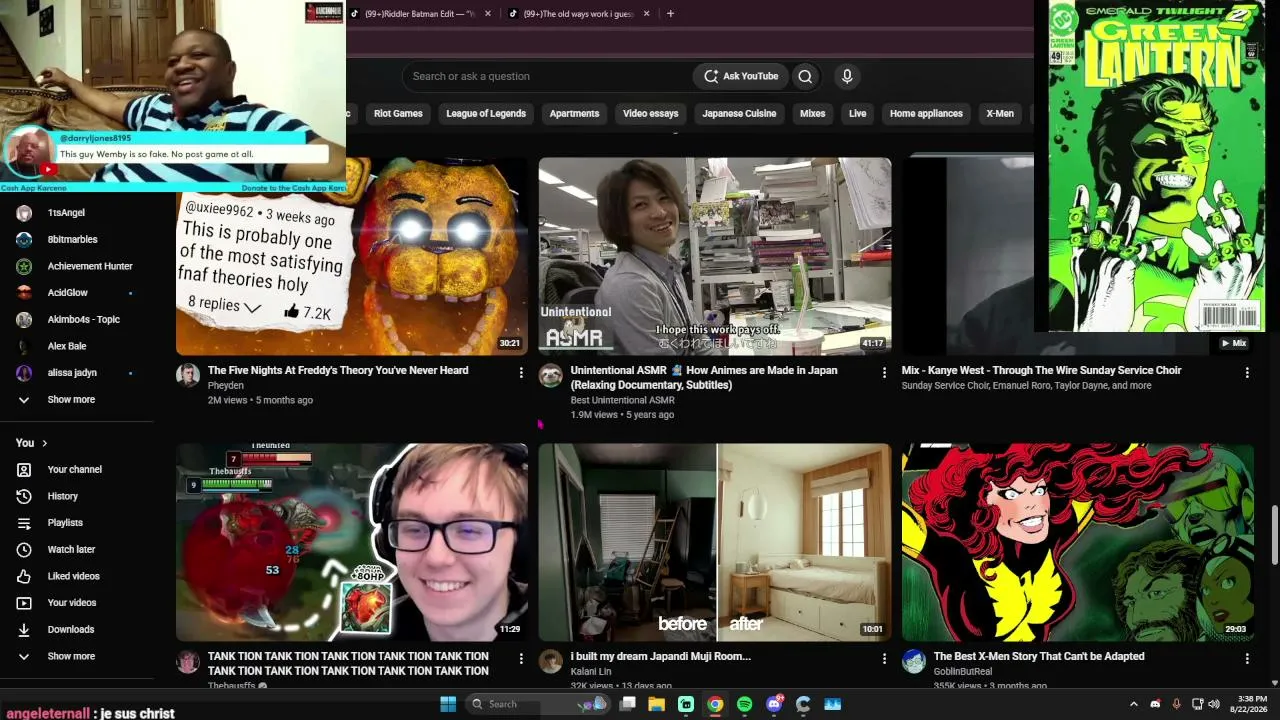Viewport: 1280px width, 720px height.
Task: Open Downloads icon in sidebar
Action: click(24, 630)
